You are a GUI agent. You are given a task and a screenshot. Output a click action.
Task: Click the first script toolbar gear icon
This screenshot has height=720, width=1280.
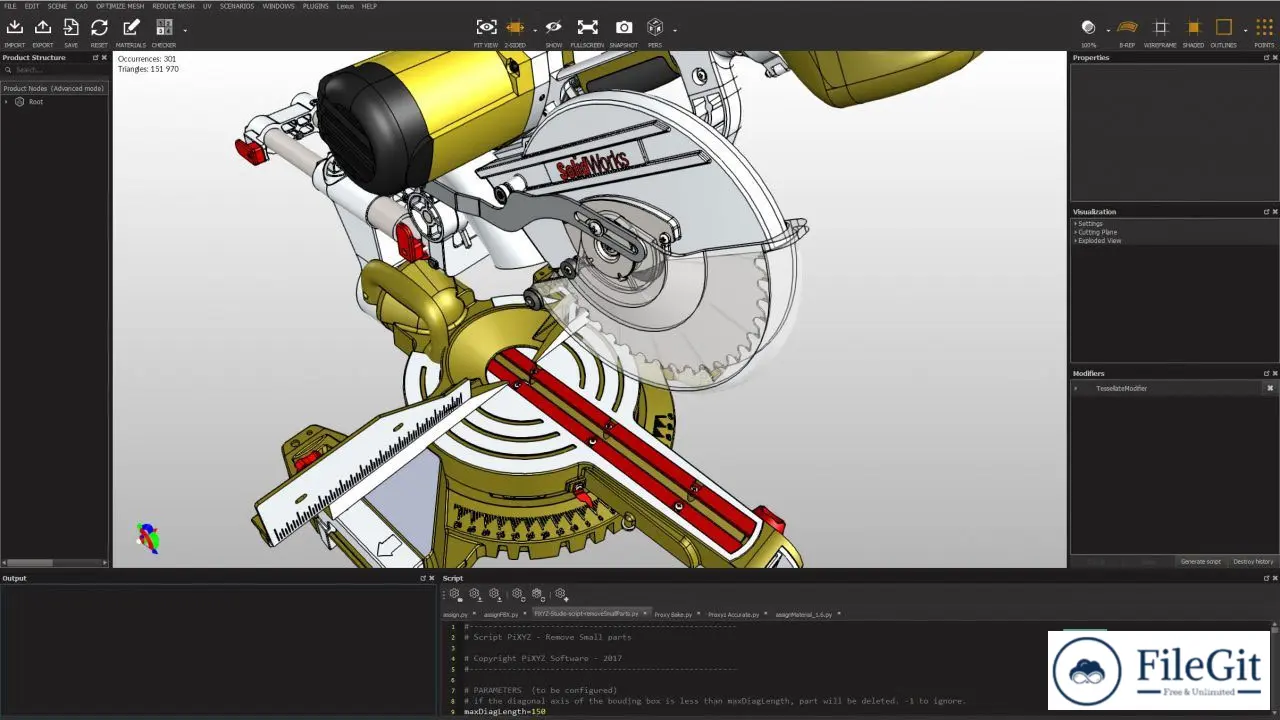click(x=454, y=594)
